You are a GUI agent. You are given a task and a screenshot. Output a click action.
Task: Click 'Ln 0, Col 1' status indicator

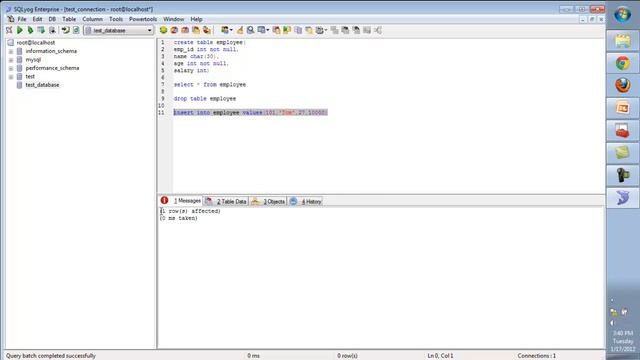point(440,356)
